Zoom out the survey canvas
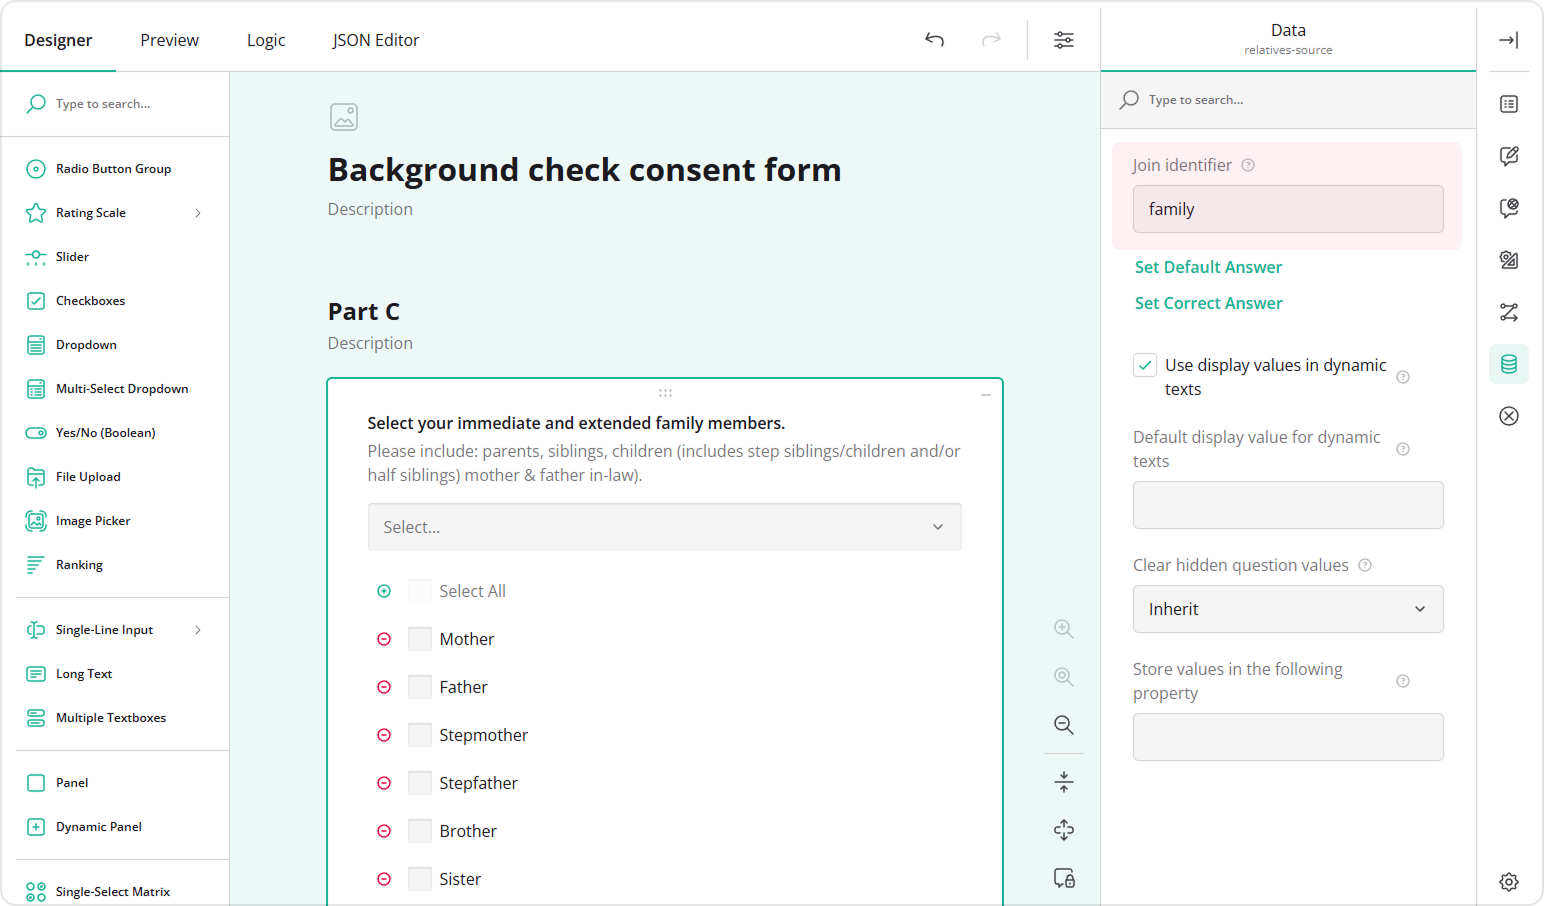This screenshot has height=906, width=1544. pos(1063,725)
